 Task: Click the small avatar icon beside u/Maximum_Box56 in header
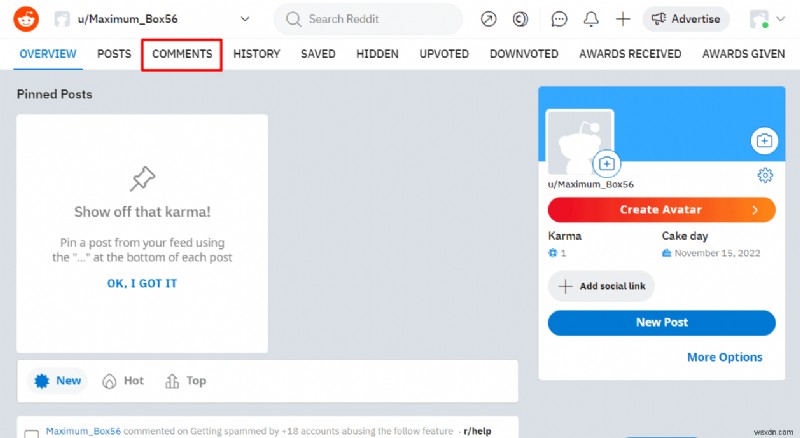tap(62, 19)
